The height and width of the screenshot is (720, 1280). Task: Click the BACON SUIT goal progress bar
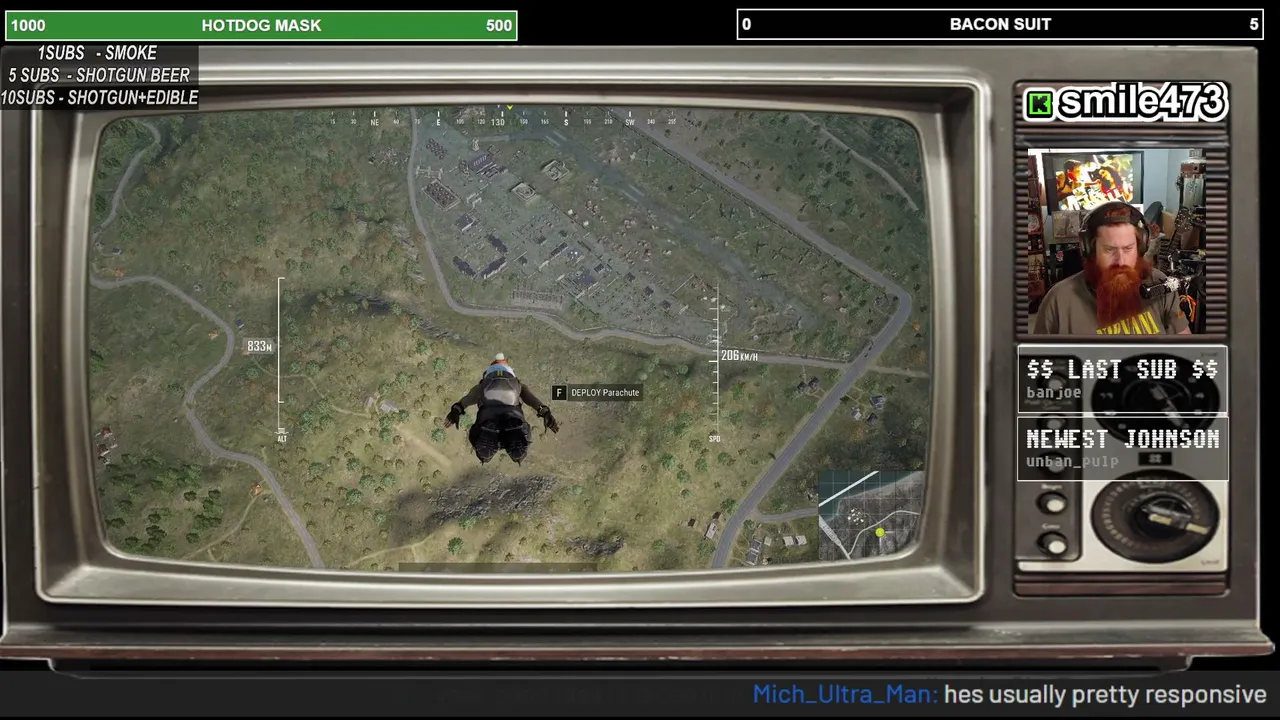1000,24
